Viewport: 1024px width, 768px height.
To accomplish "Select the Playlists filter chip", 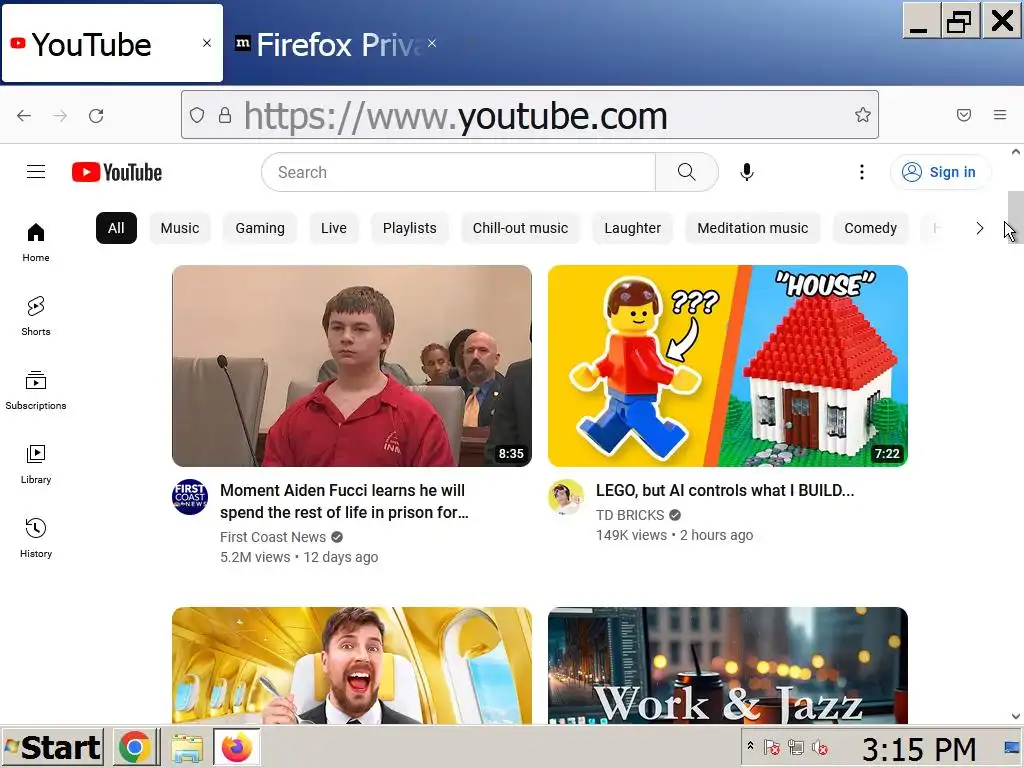I will [x=409, y=228].
